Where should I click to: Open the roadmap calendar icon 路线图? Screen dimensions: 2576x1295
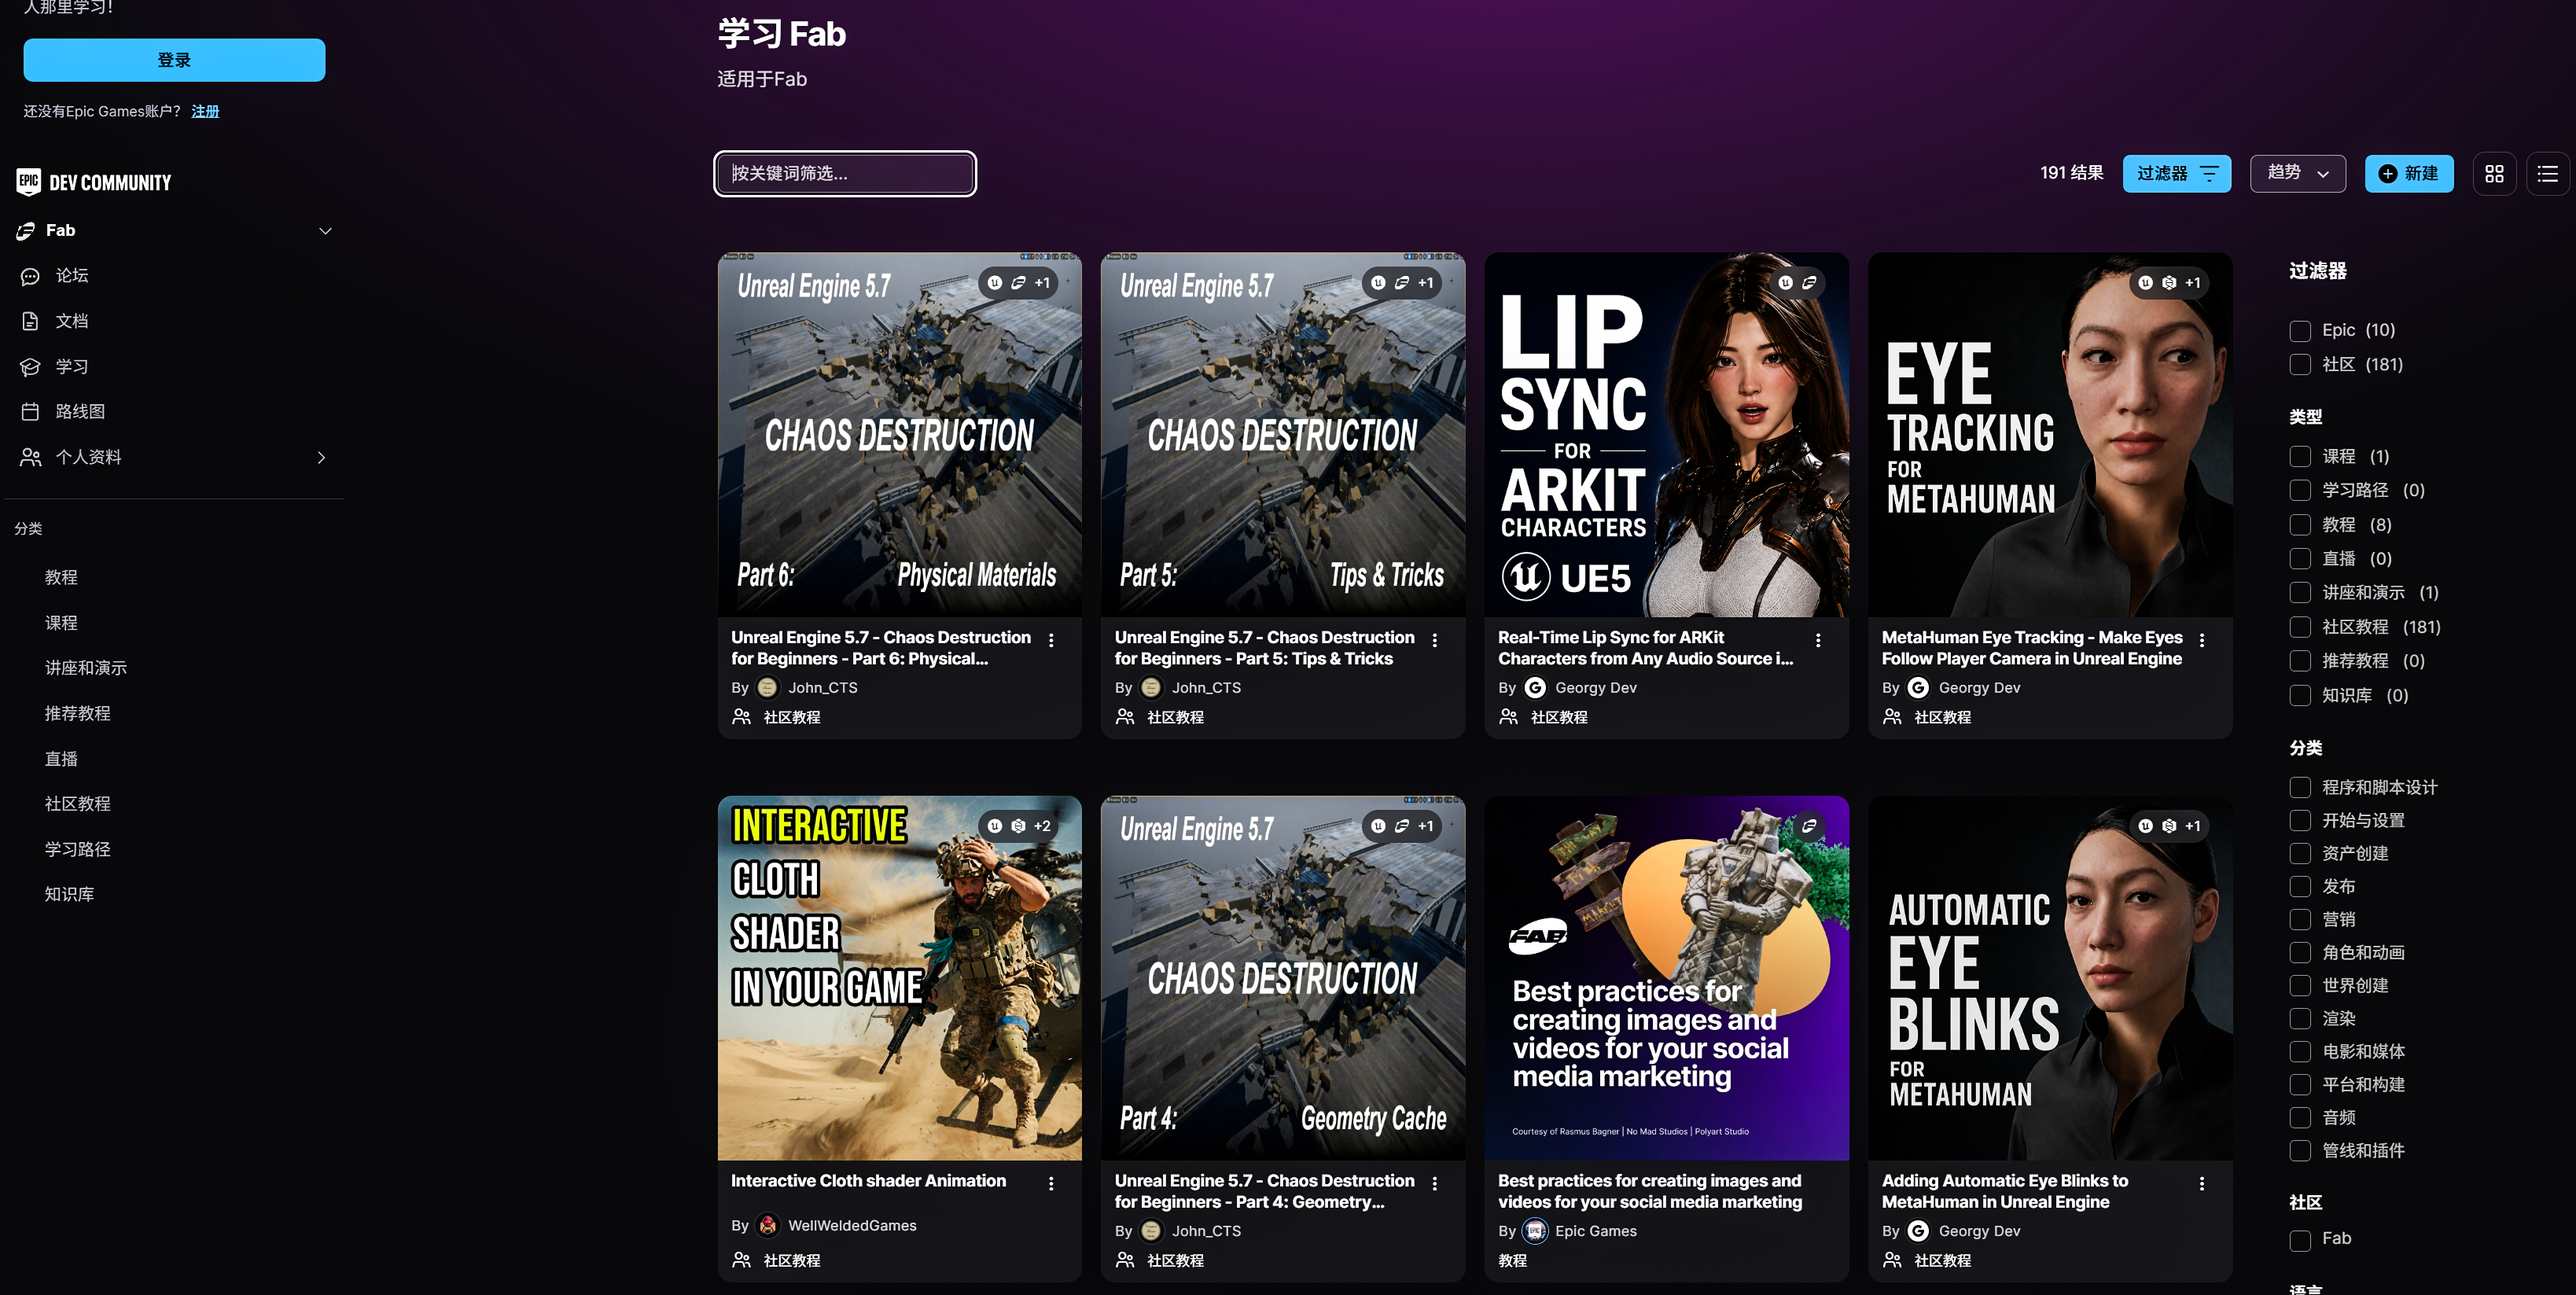point(30,412)
